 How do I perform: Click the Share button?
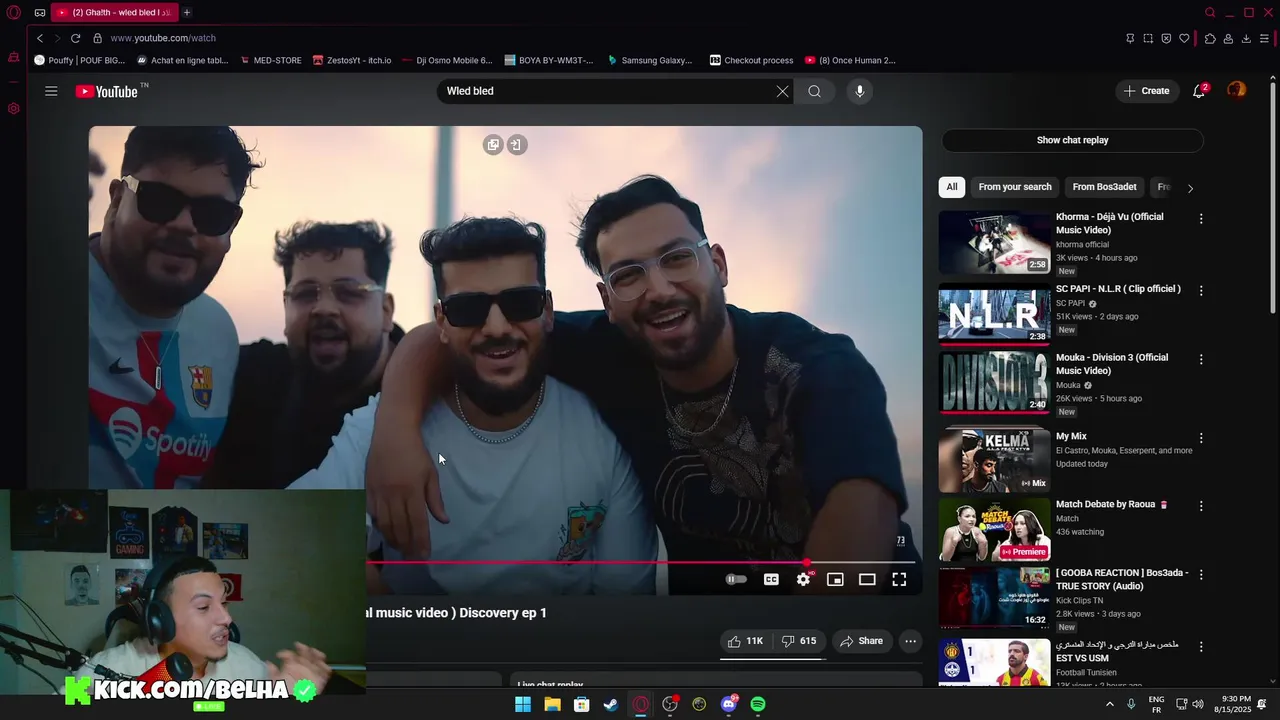click(x=861, y=641)
